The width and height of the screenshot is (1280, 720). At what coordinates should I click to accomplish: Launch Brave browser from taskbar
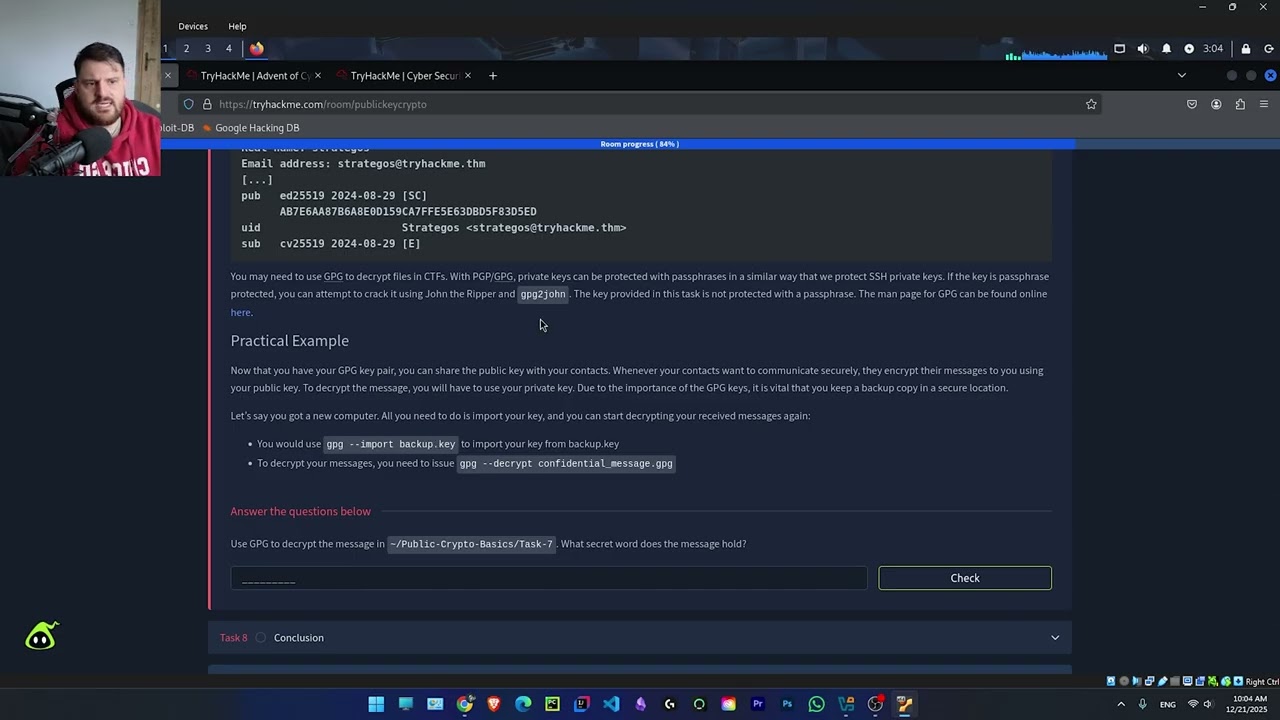[x=494, y=704]
